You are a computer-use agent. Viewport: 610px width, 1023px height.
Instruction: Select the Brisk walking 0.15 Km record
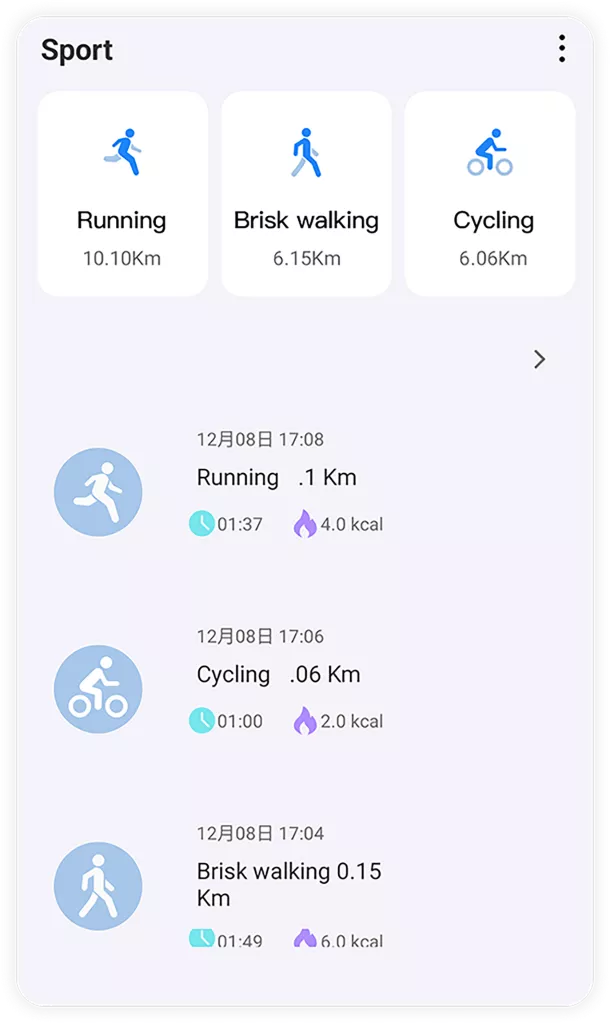point(288,884)
